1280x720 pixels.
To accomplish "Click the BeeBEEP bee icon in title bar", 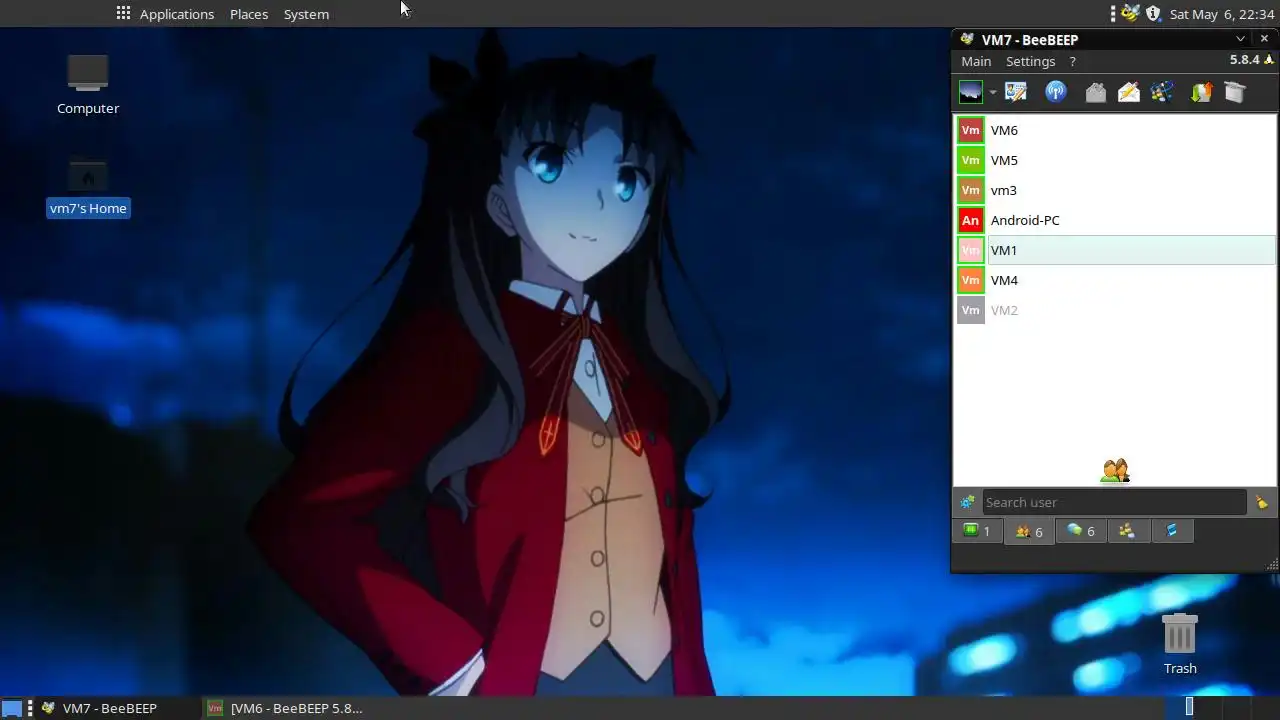I will [966, 39].
